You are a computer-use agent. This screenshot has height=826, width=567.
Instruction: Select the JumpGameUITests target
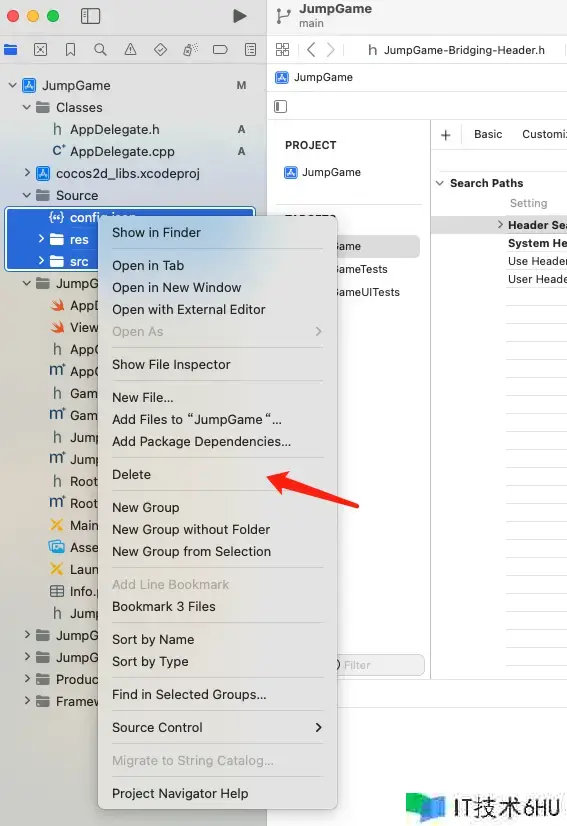pyautogui.click(x=369, y=292)
